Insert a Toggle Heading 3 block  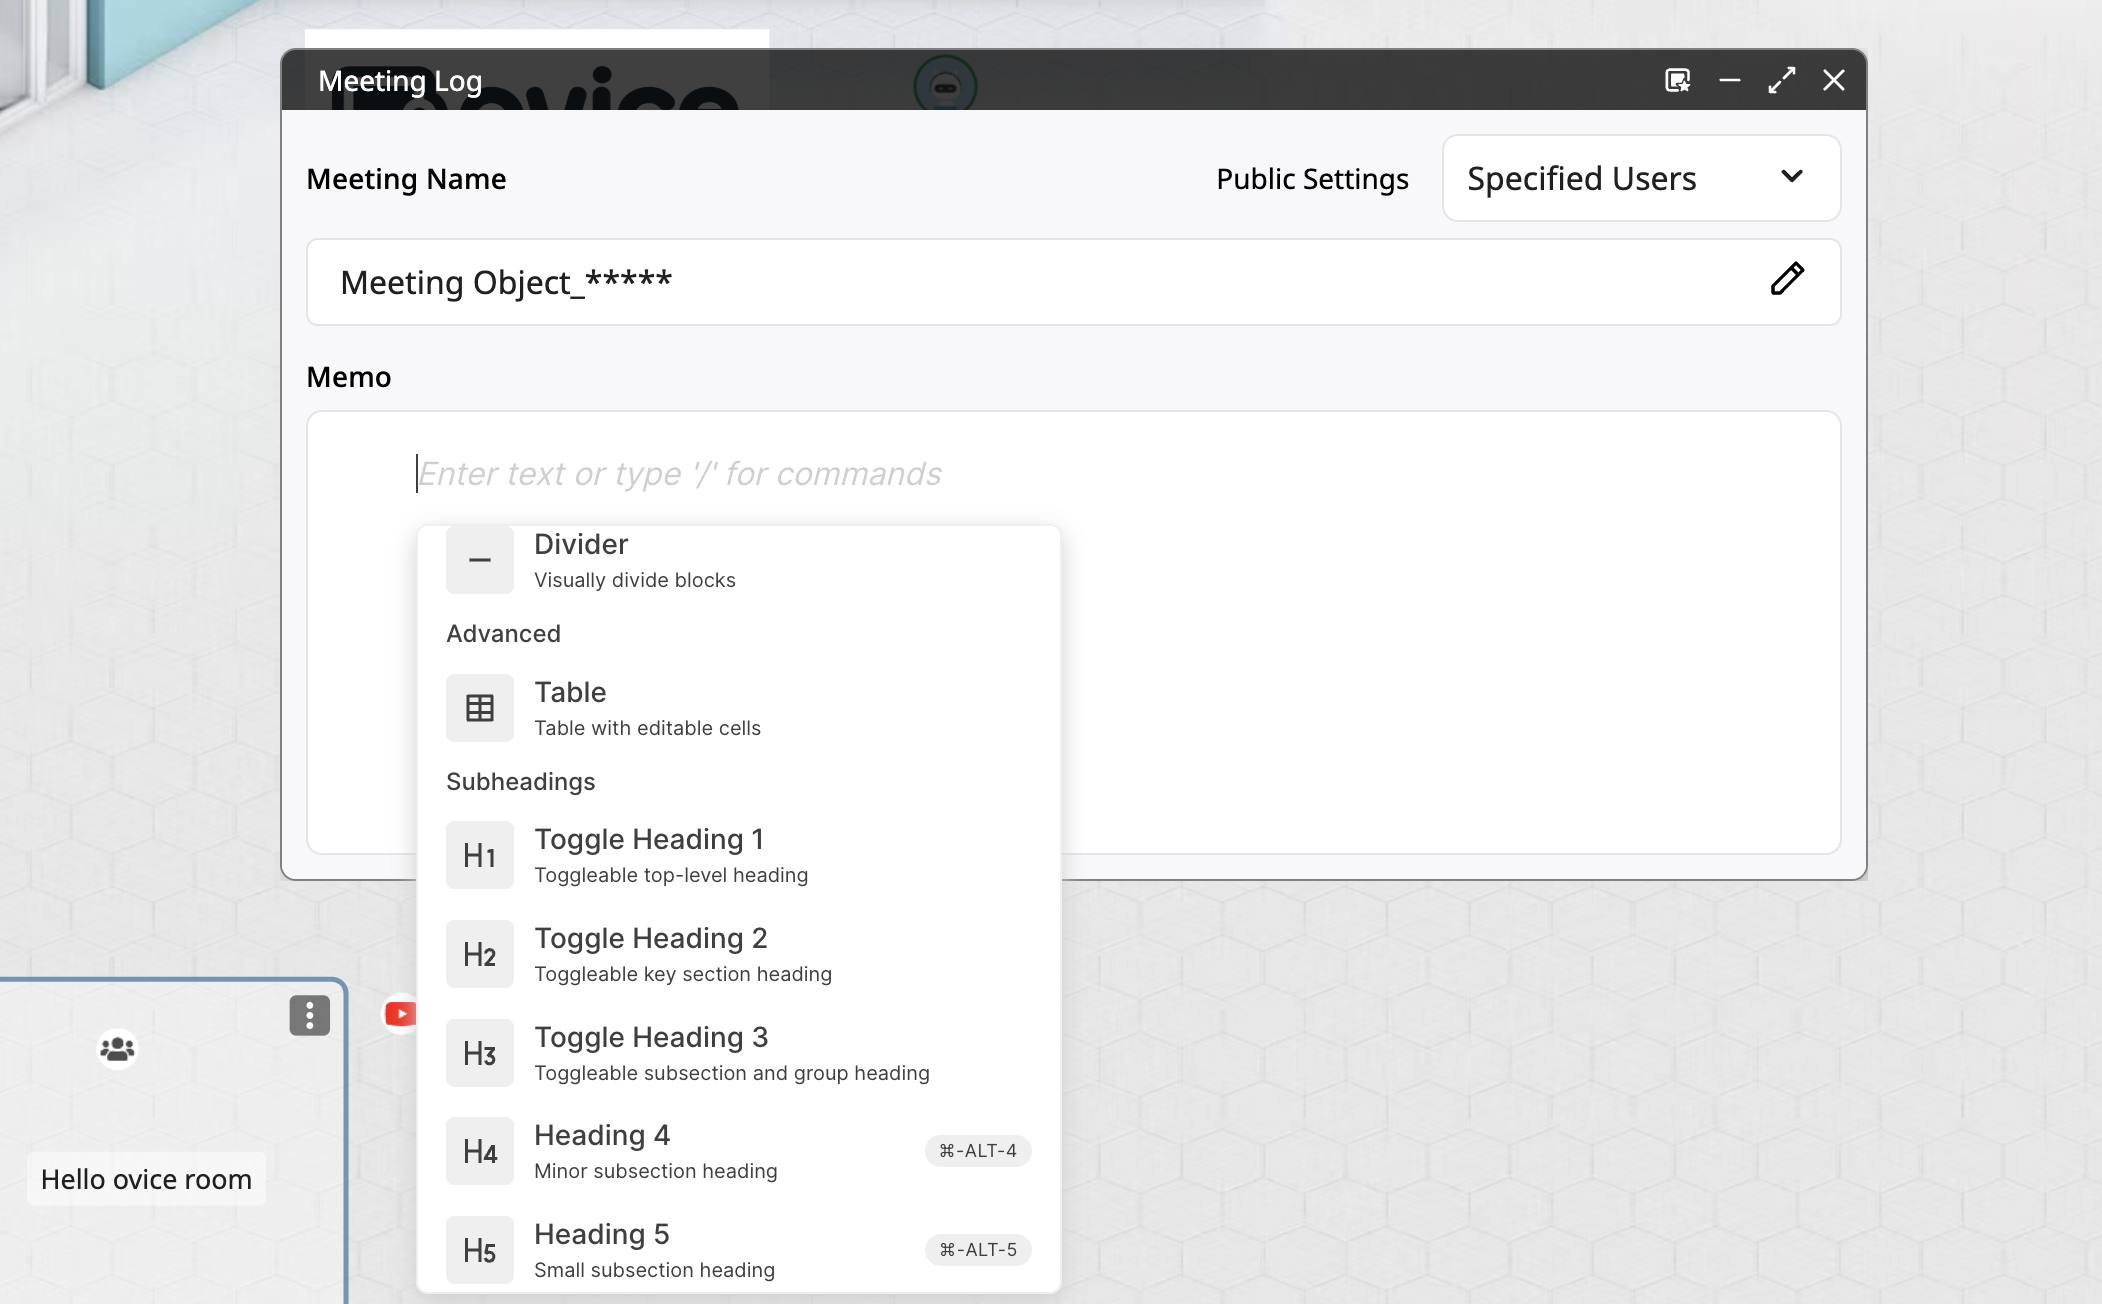click(738, 1053)
